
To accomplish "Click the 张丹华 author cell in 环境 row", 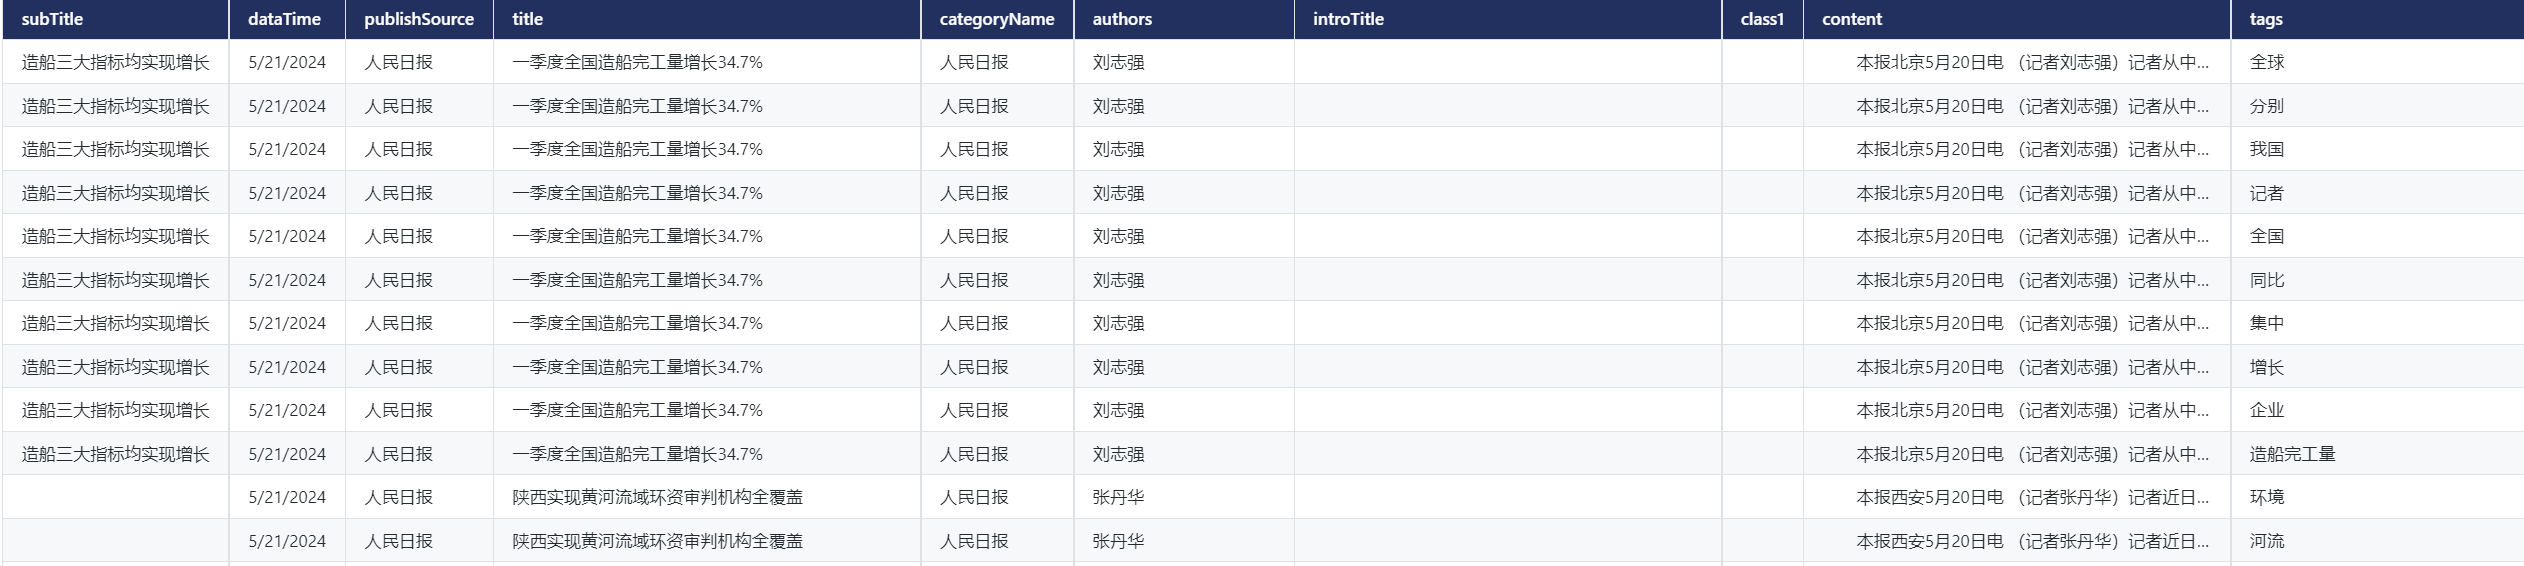I will tap(1118, 497).
